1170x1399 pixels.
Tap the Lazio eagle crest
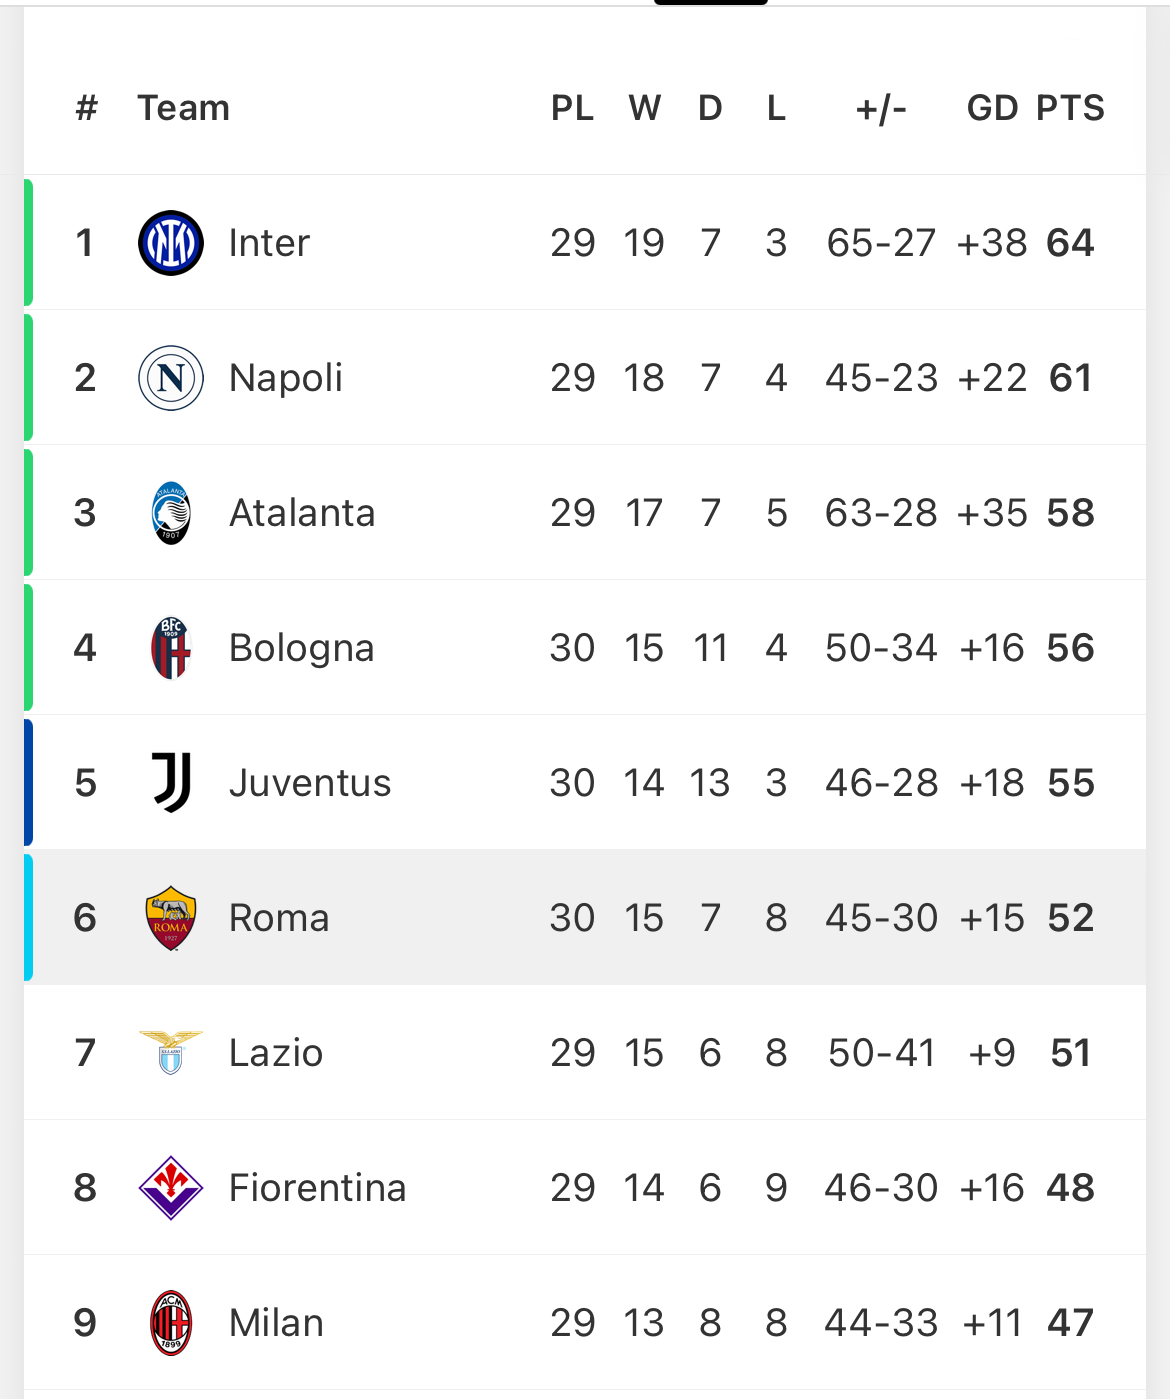(x=171, y=1053)
